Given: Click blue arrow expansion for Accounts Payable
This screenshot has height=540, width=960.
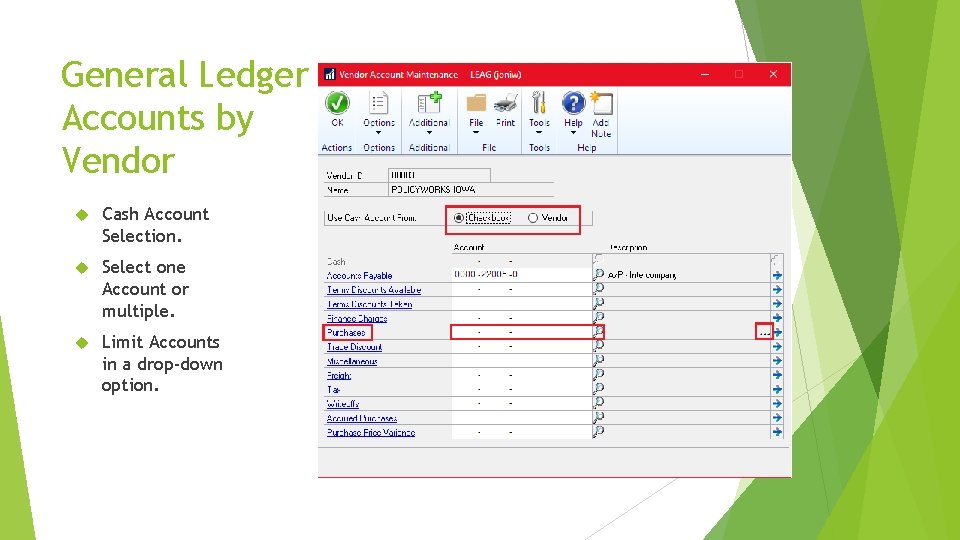Looking at the screenshot, I should 777,275.
